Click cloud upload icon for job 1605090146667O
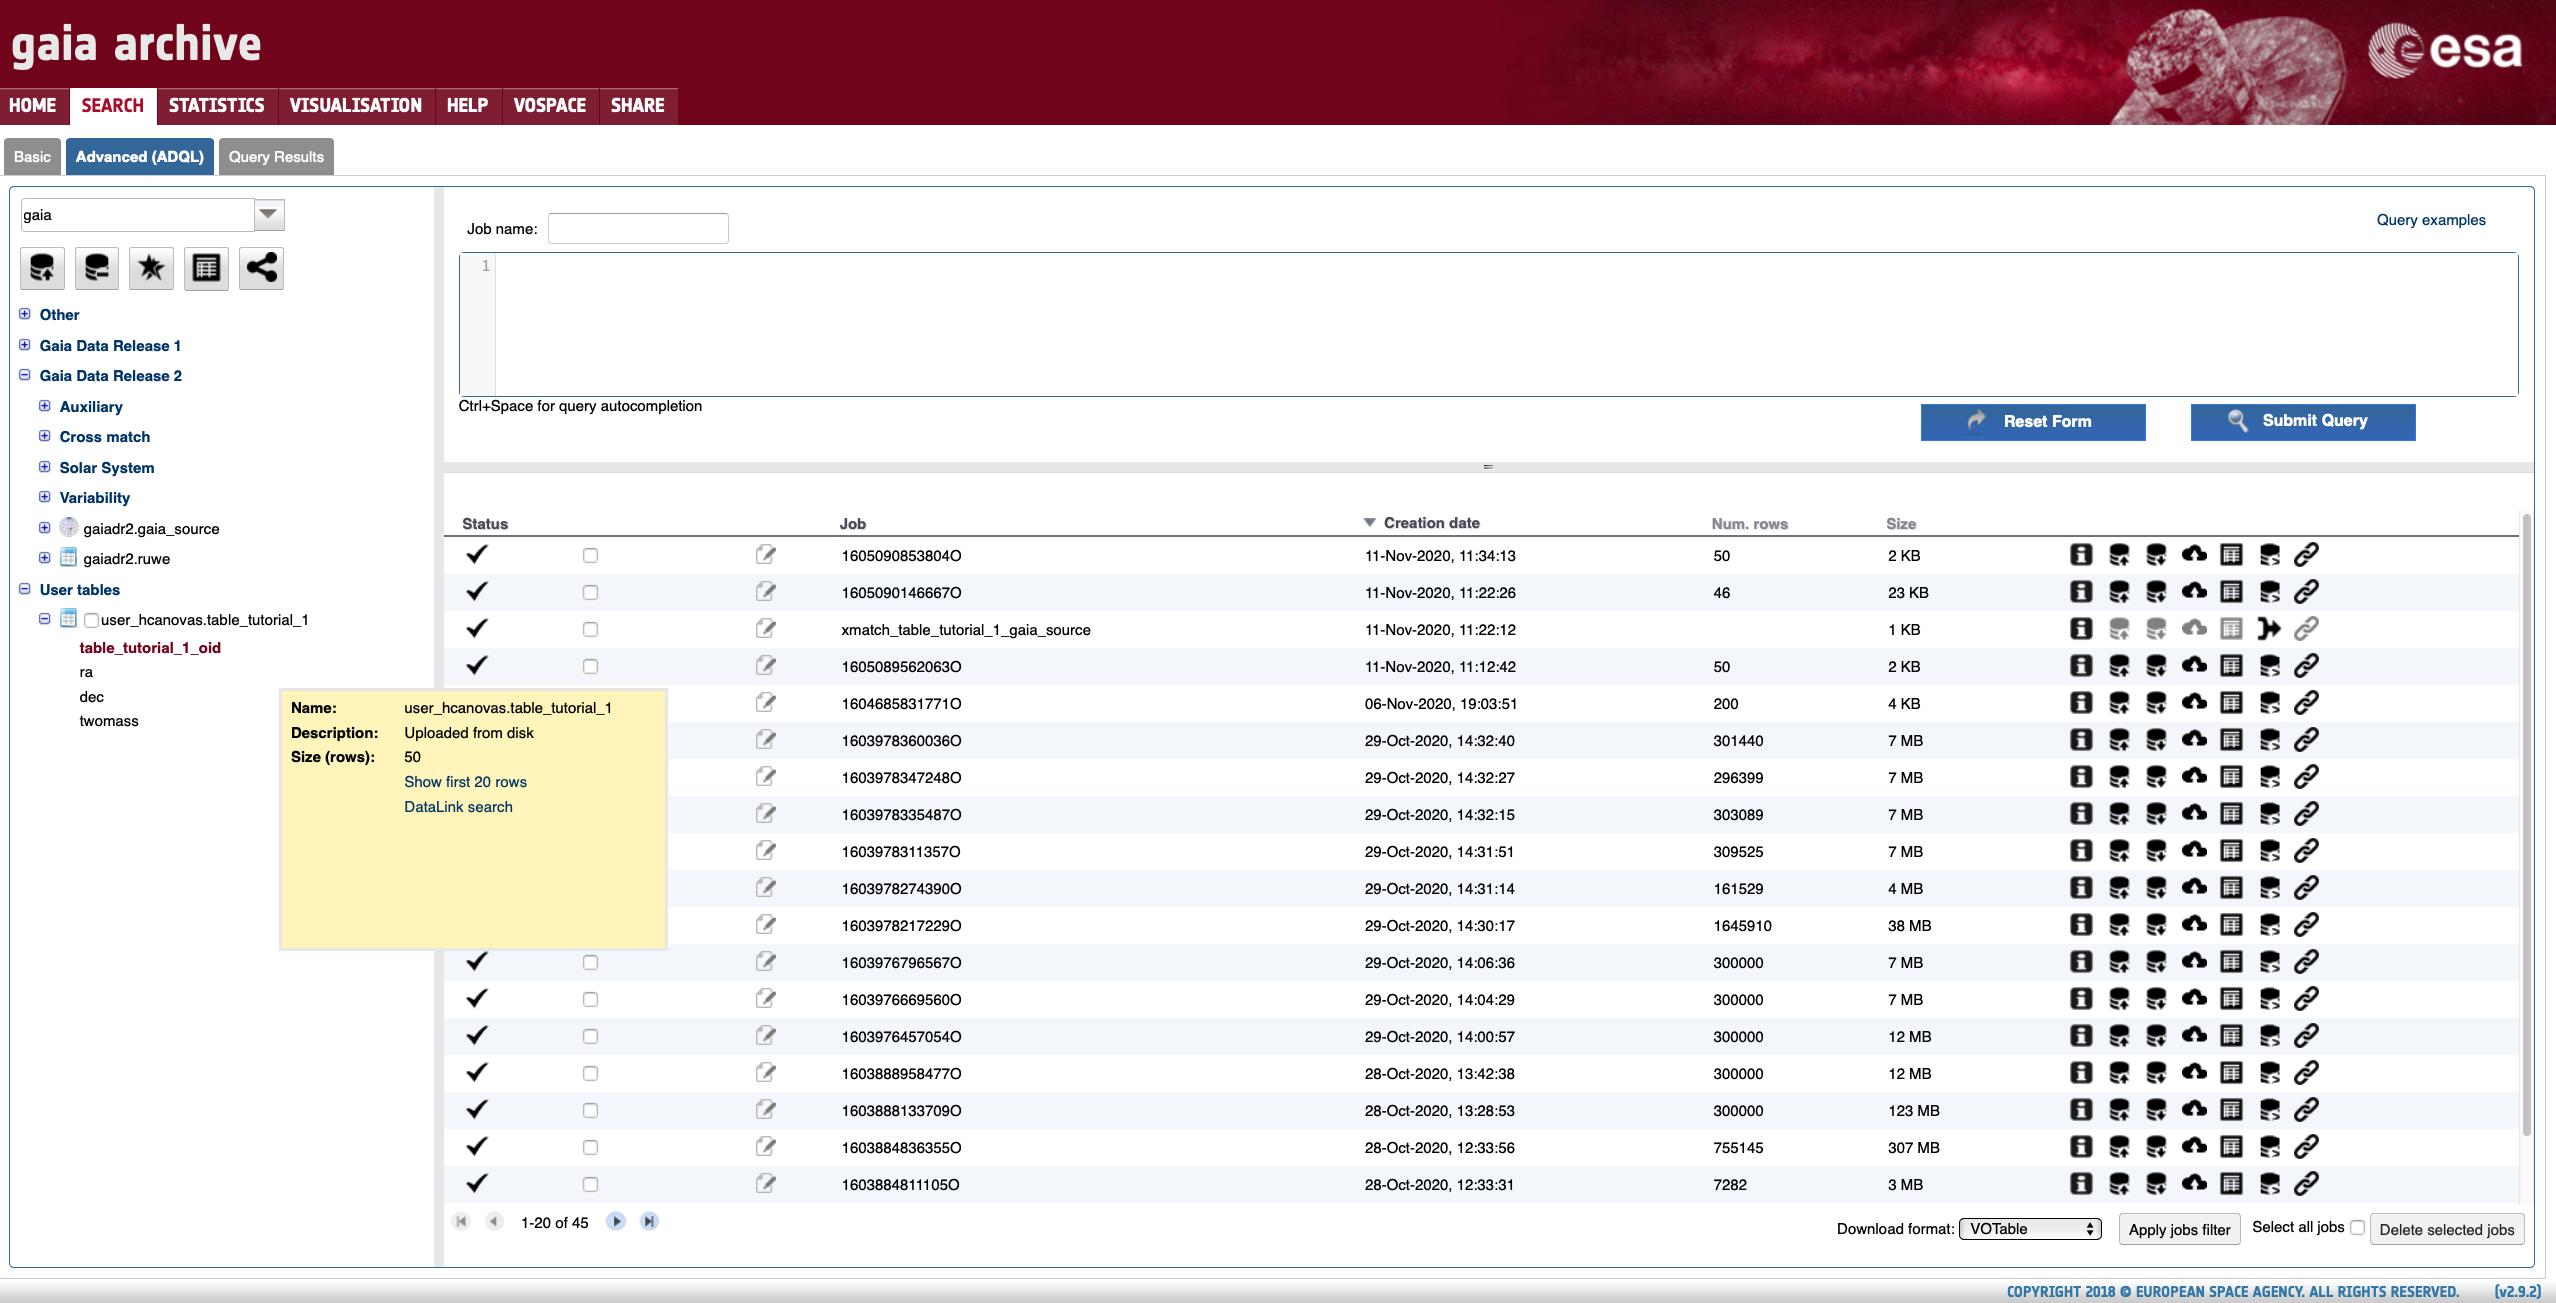 coord(2194,592)
